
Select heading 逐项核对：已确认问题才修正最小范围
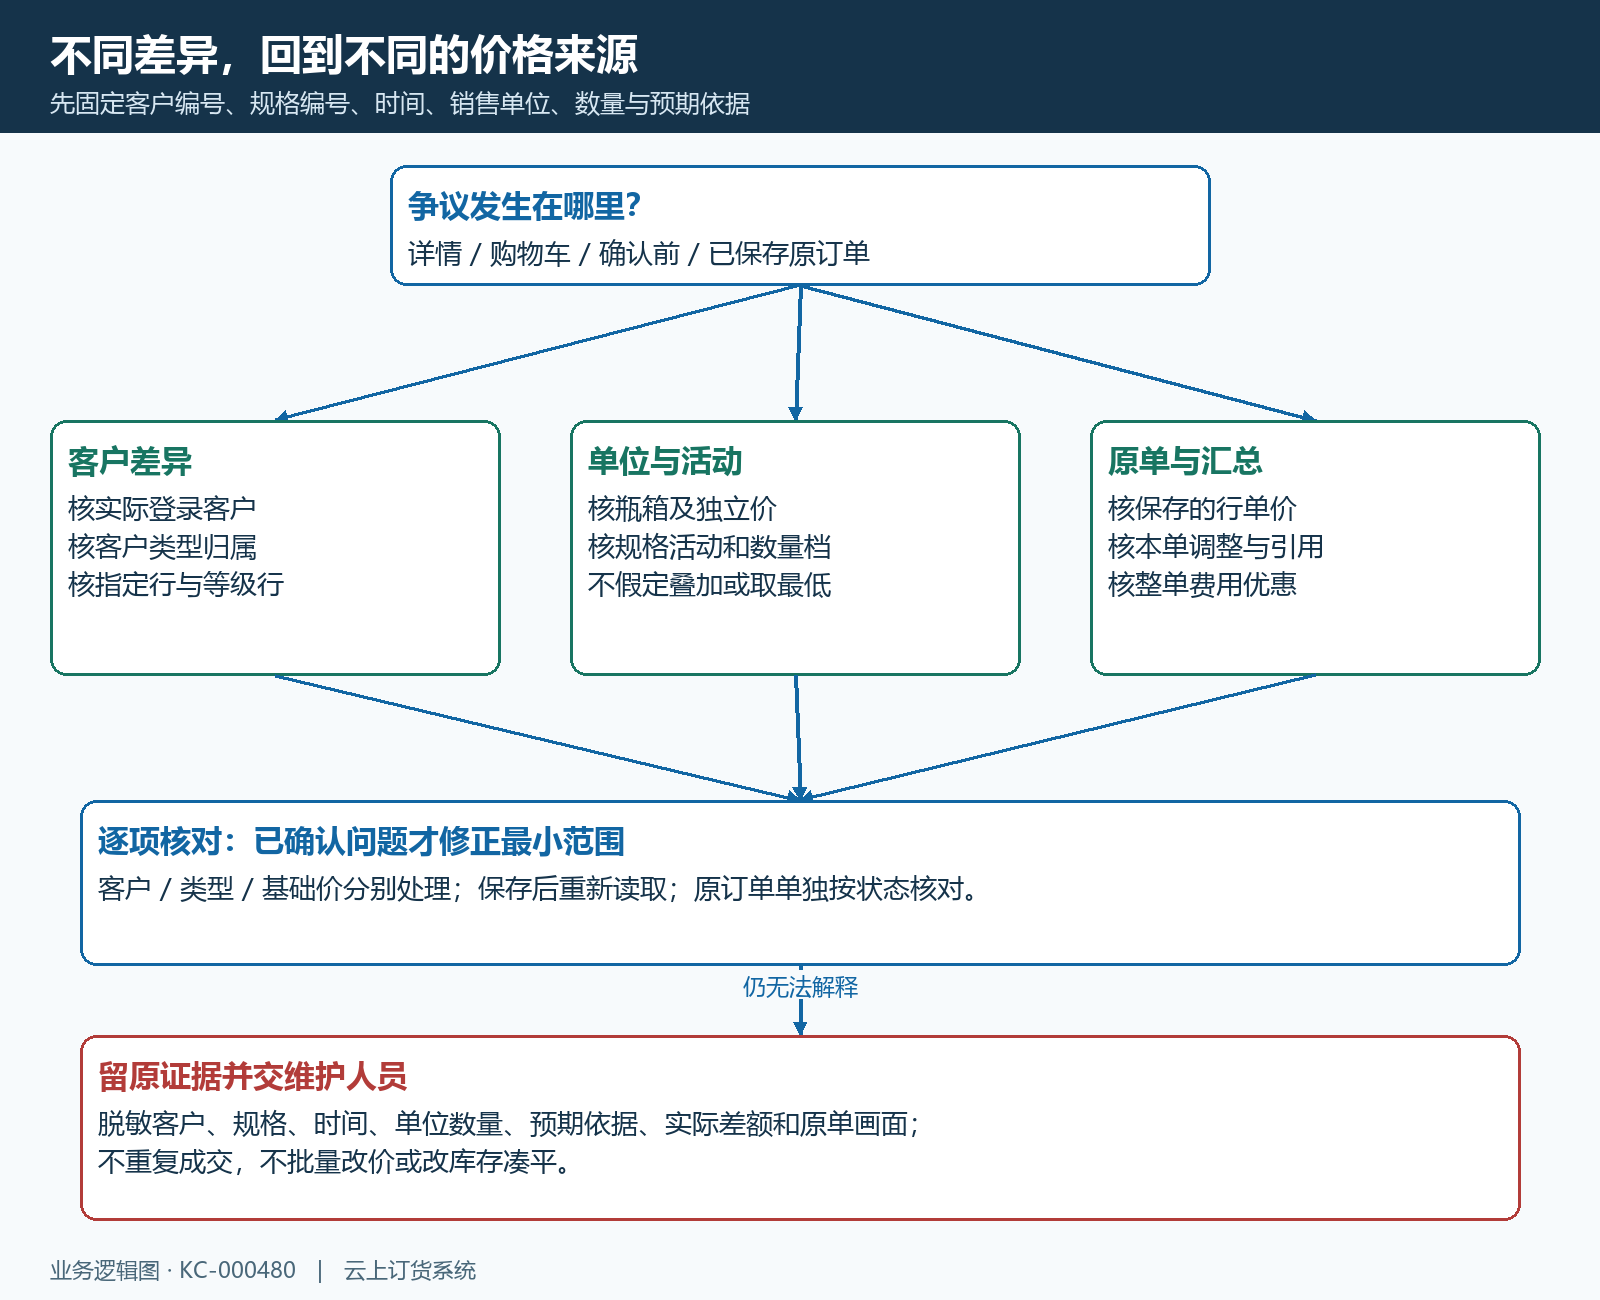361,841
